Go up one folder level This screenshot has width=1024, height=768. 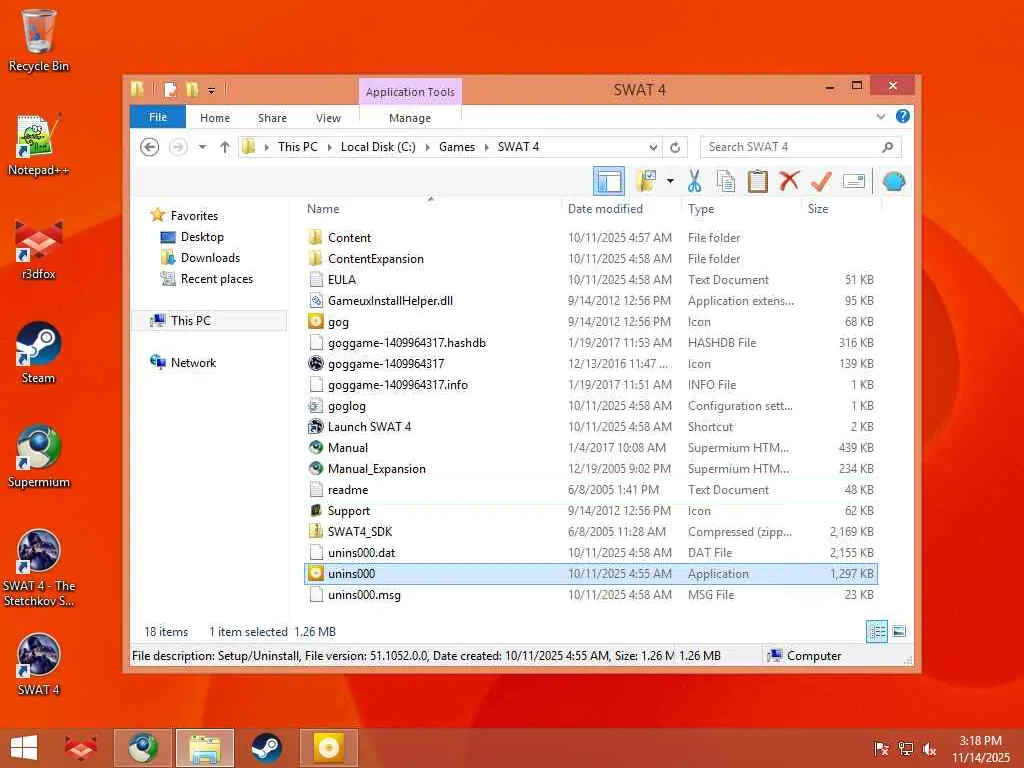(x=225, y=147)
